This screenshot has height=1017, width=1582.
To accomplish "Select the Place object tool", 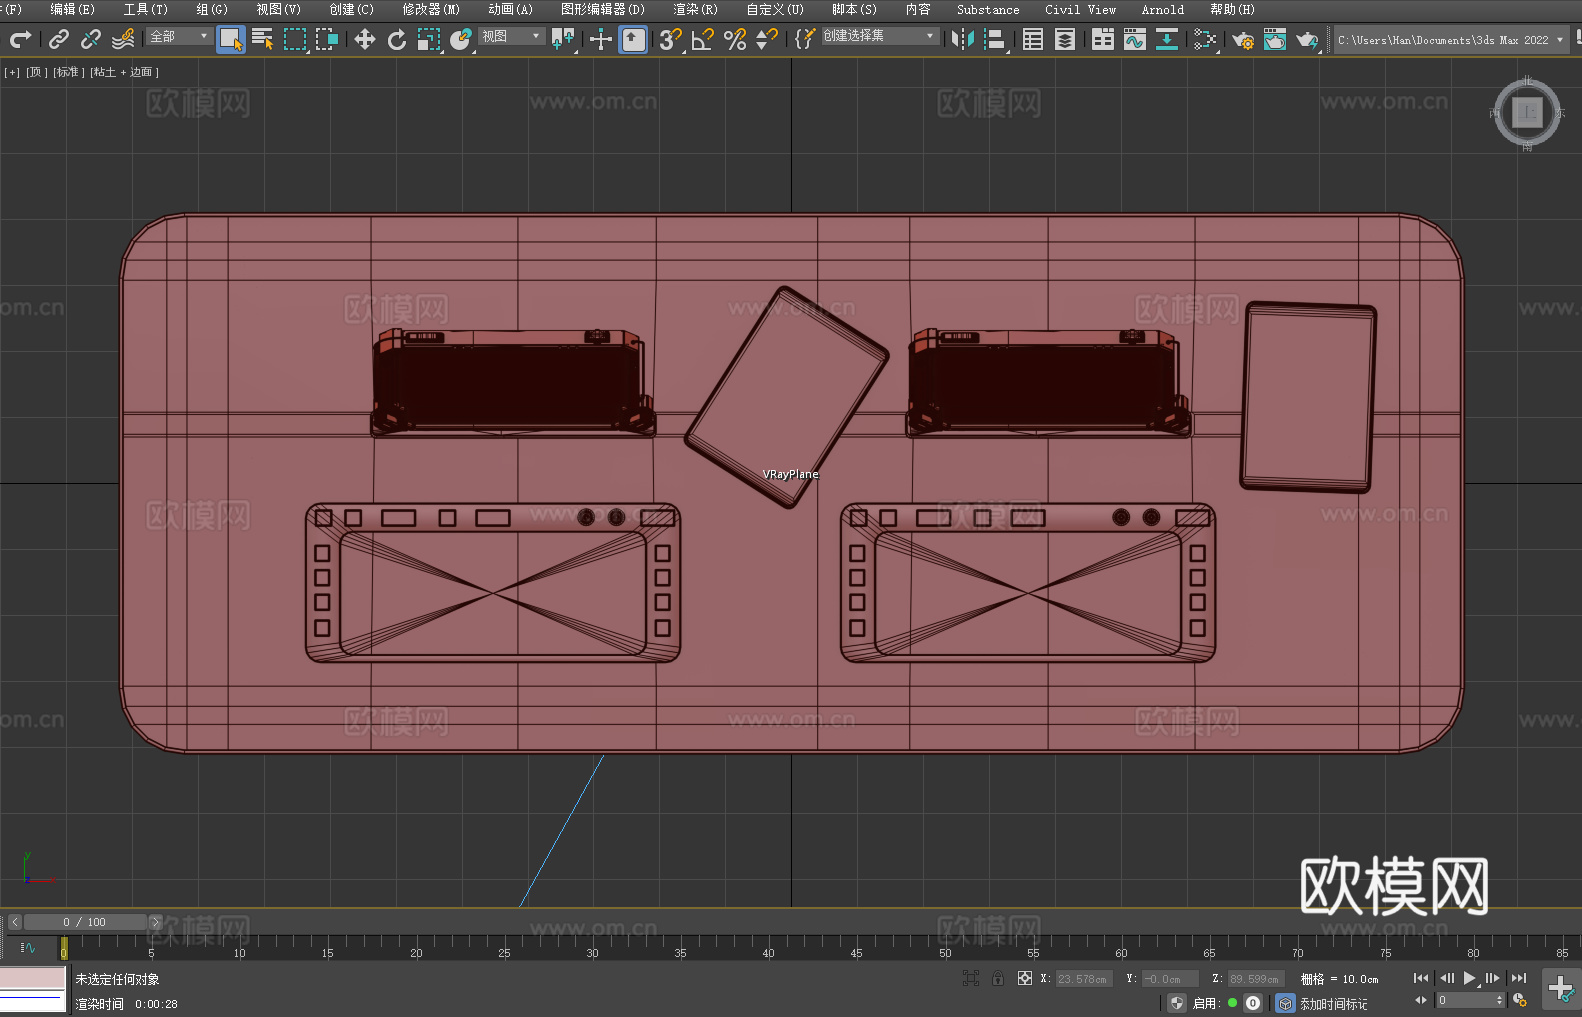I will [x=461, y=39].
